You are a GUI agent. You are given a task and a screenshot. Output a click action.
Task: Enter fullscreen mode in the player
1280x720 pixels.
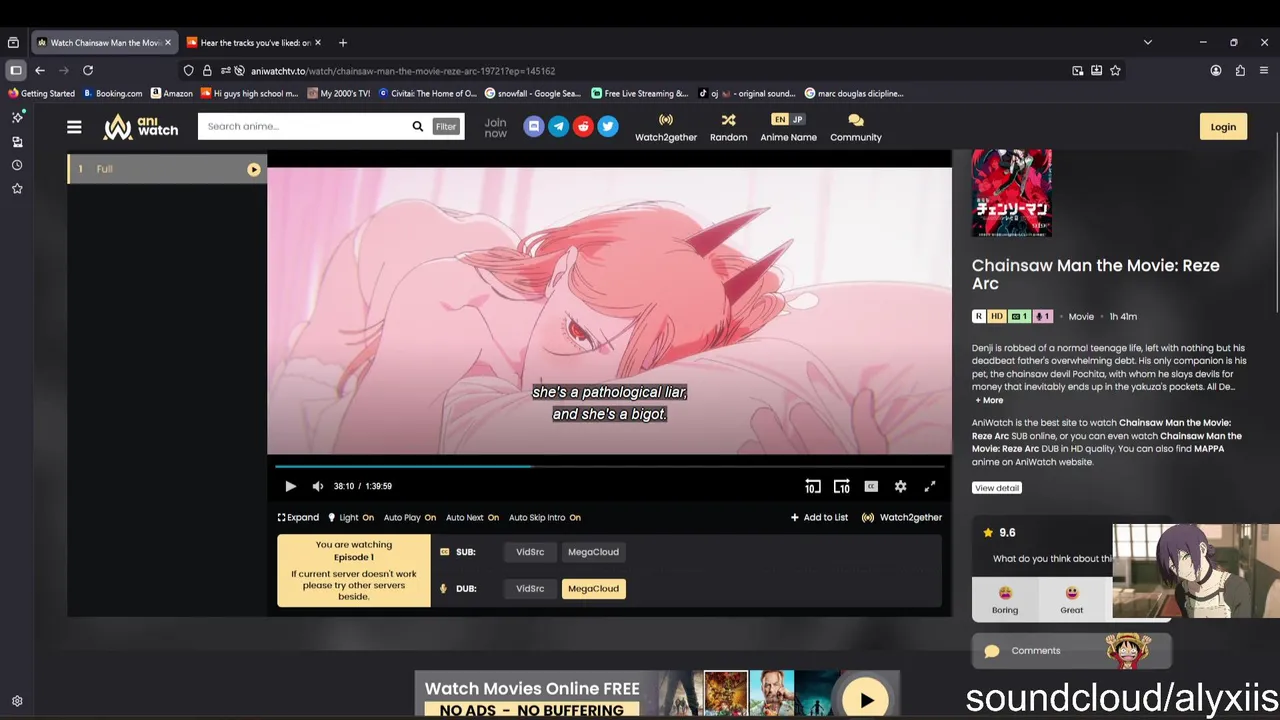pyautogui.click(x=930, y=486)
